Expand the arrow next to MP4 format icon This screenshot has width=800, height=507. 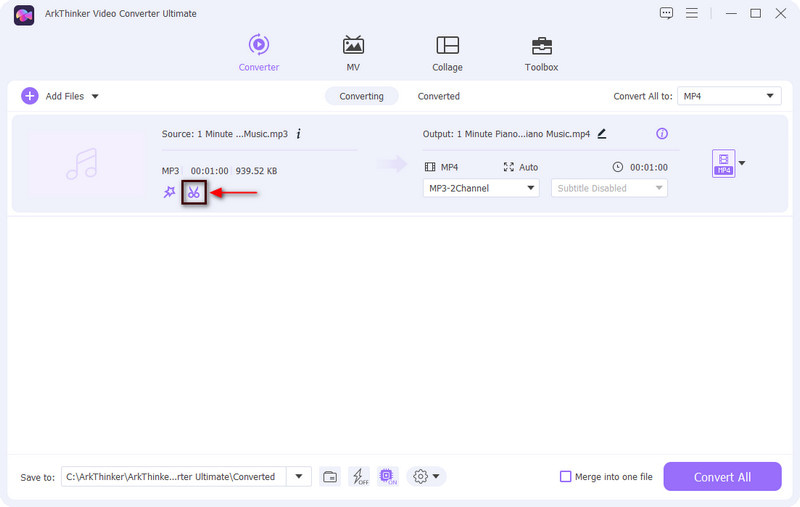pos(742,163)
